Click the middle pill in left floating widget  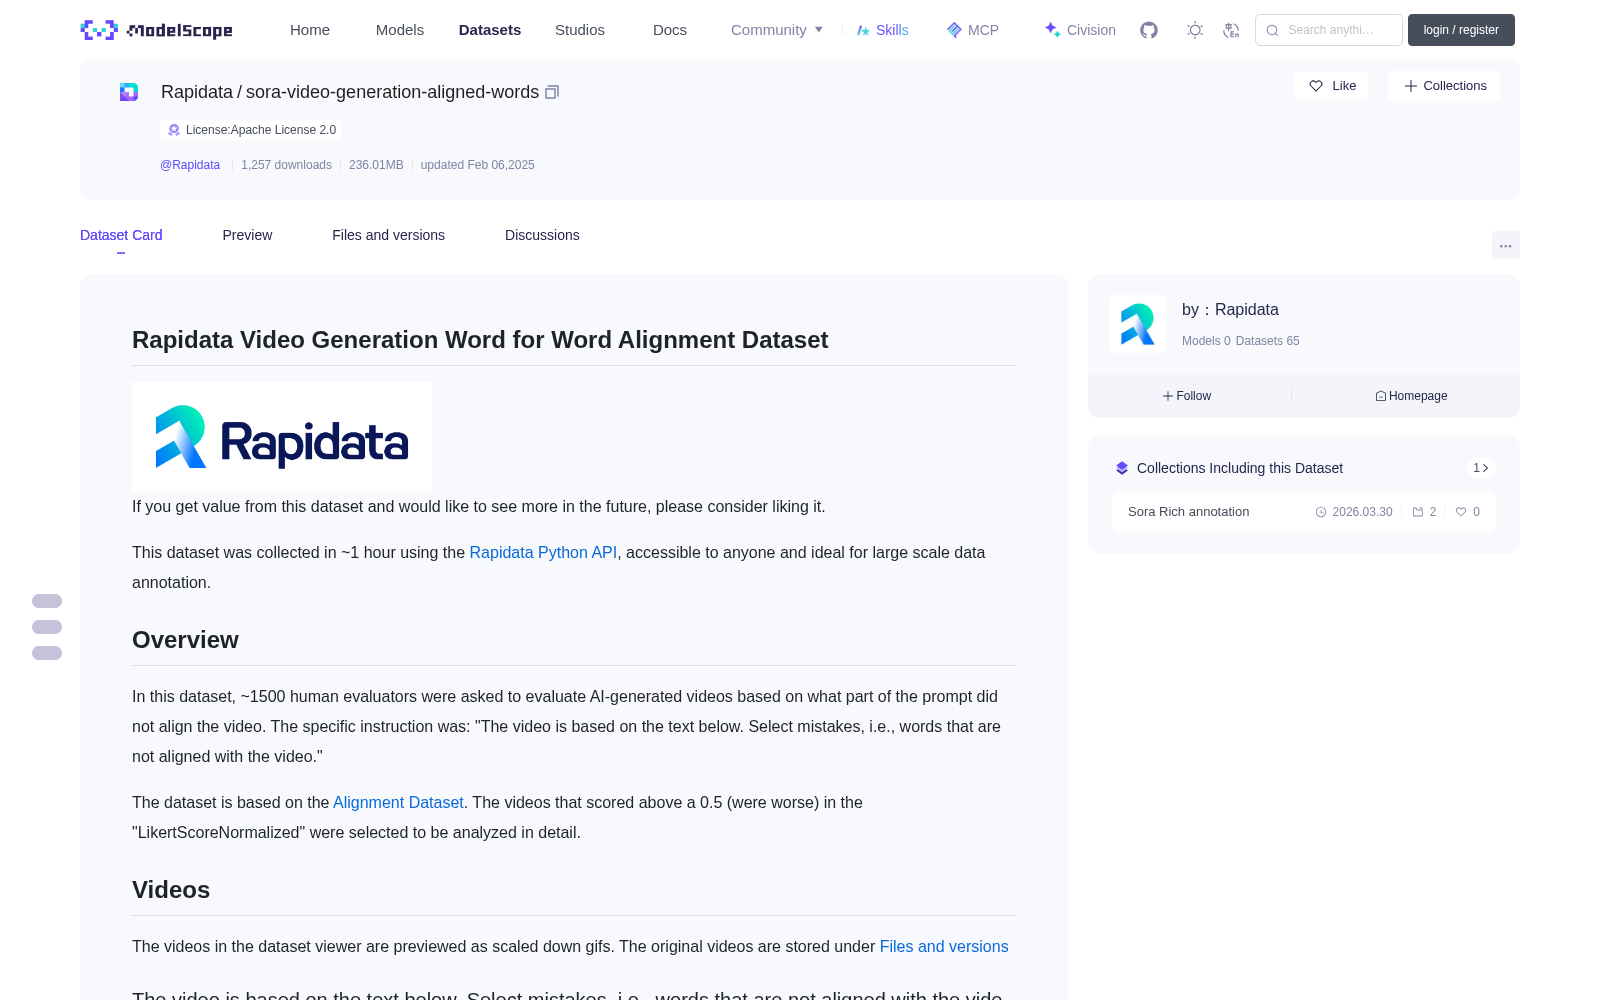[47, 627]
